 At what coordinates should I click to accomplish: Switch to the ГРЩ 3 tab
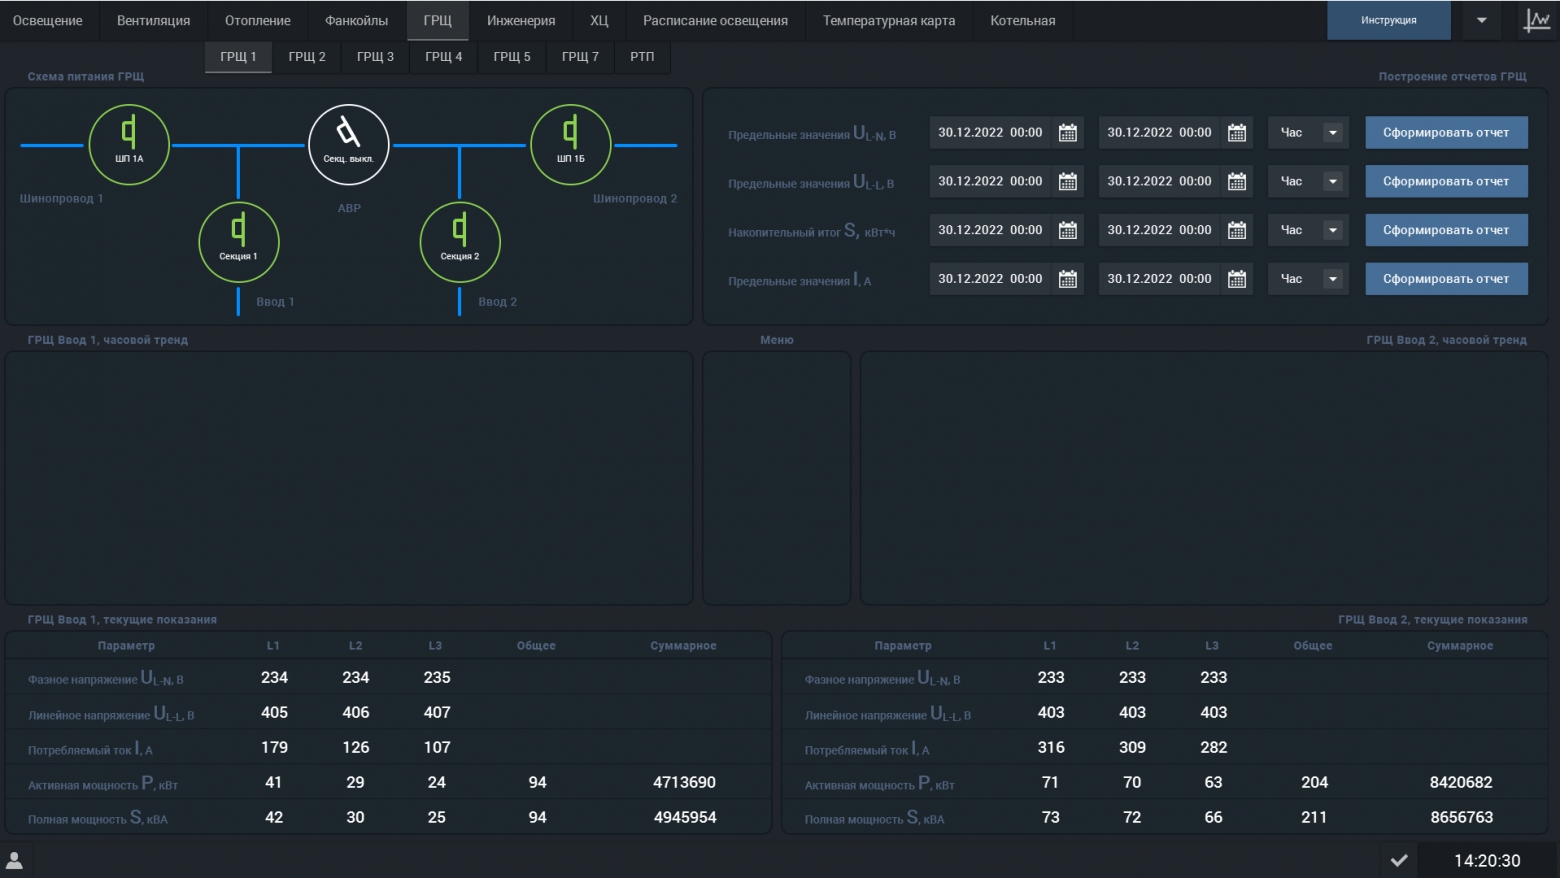tap(375, 57)
